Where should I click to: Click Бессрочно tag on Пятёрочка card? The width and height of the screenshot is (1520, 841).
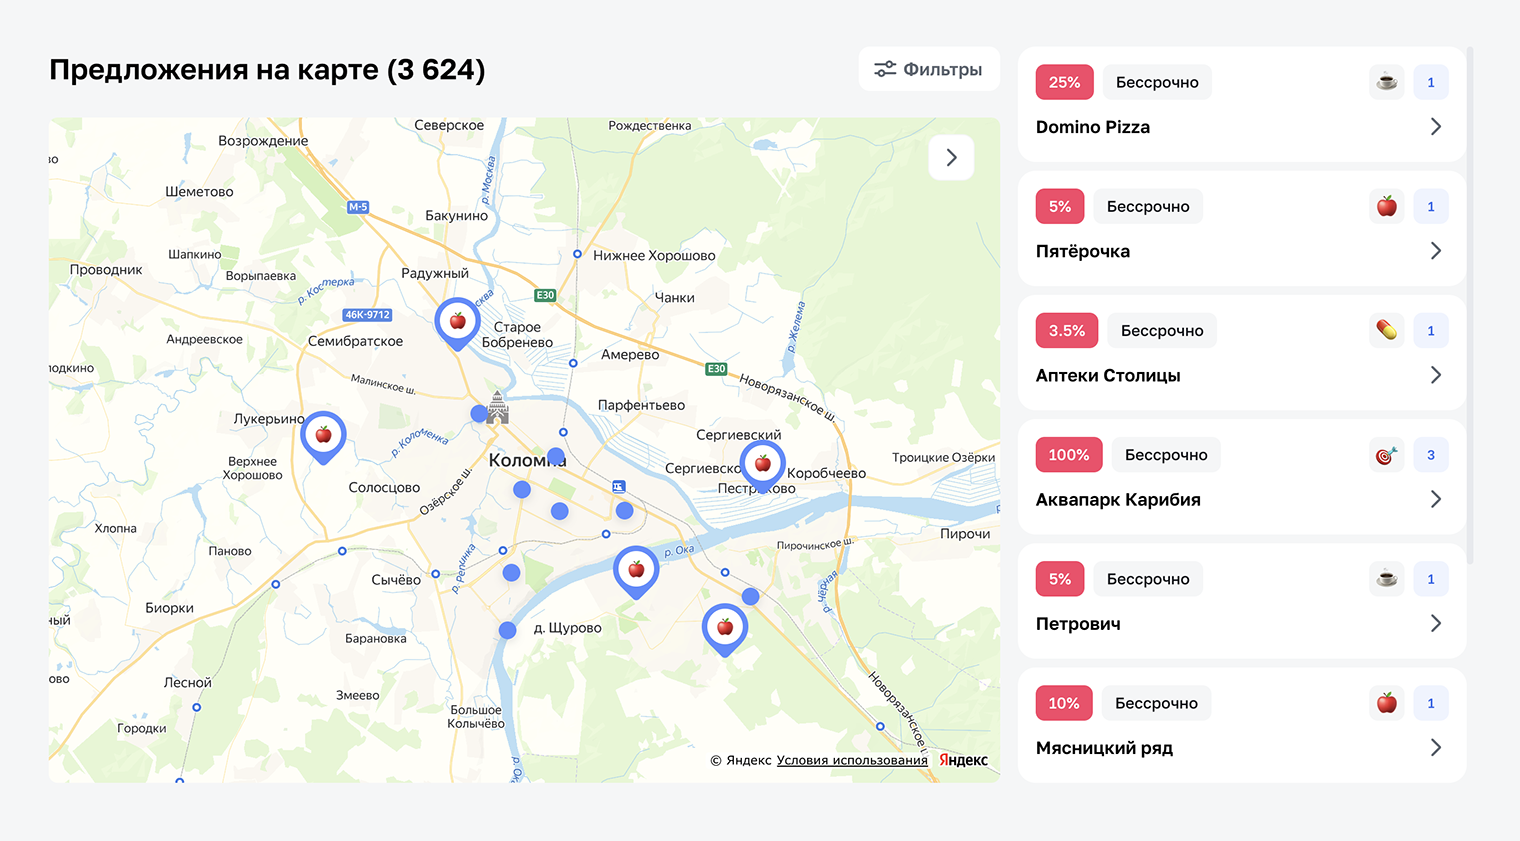click(1148, 206)
